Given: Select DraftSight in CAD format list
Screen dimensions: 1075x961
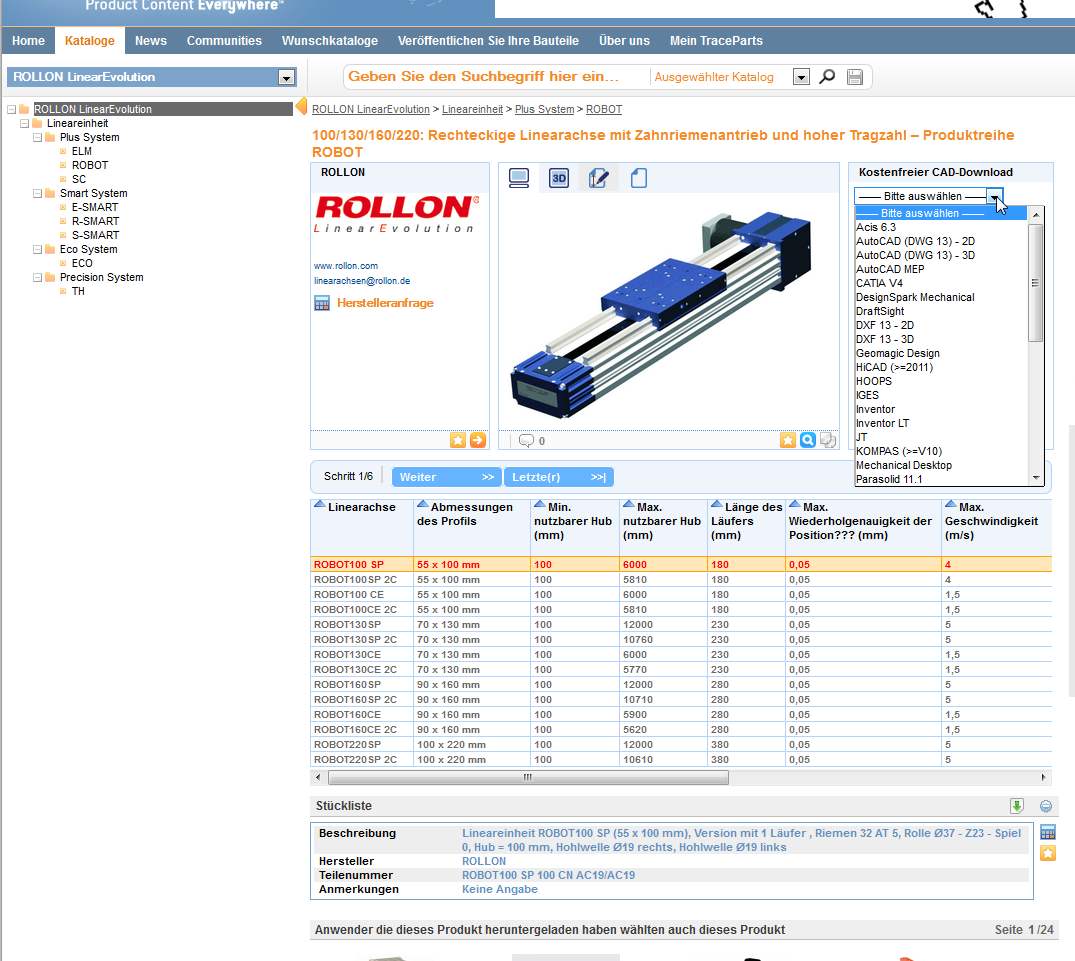Looking at the screenshot, I should click(941, 311).
